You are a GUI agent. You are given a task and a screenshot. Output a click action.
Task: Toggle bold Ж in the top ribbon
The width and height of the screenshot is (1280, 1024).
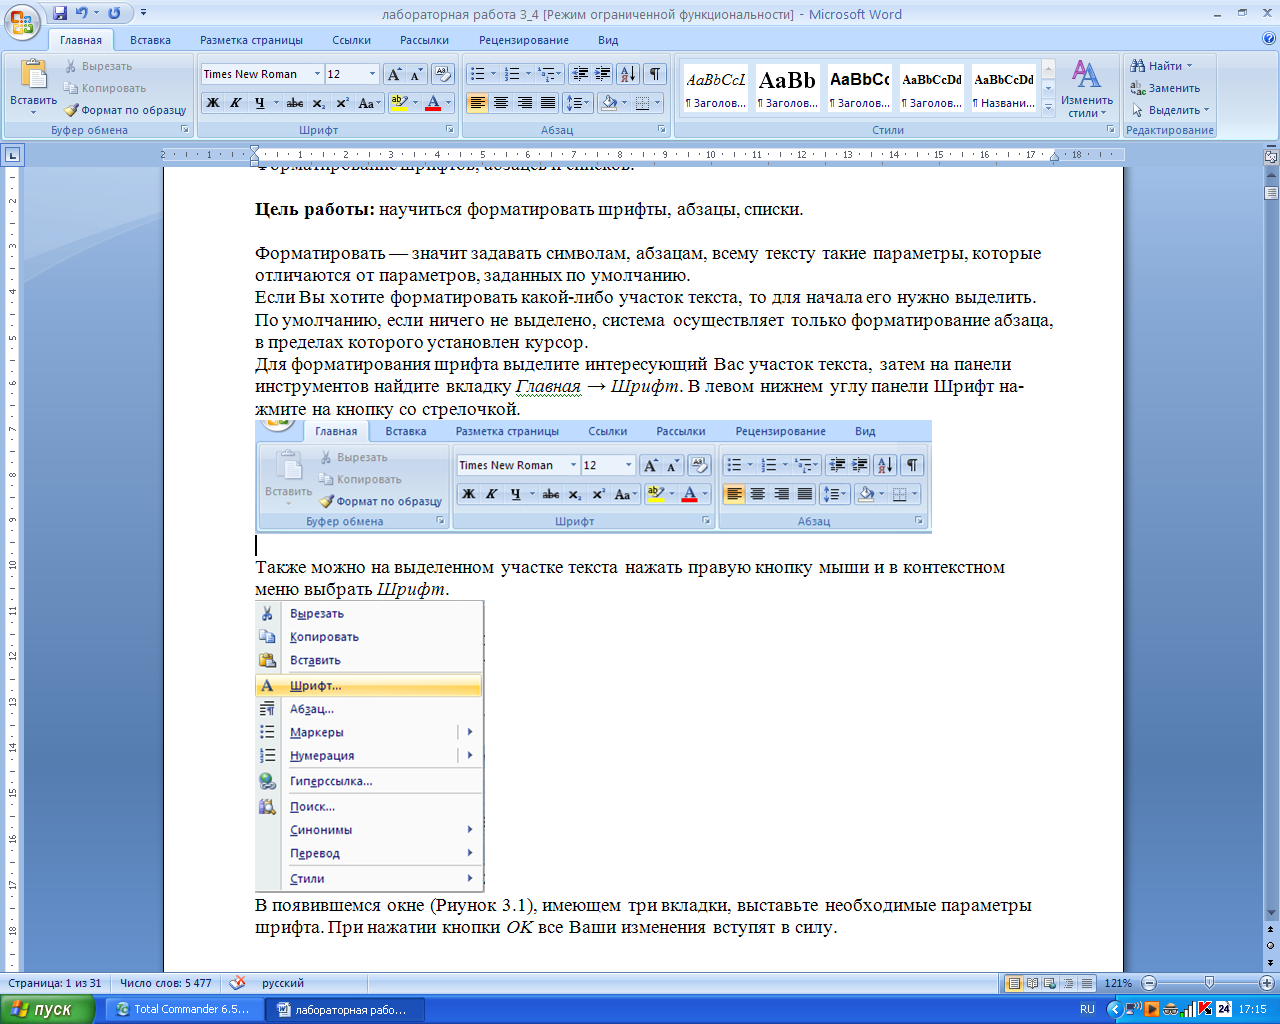pos(213,103)
